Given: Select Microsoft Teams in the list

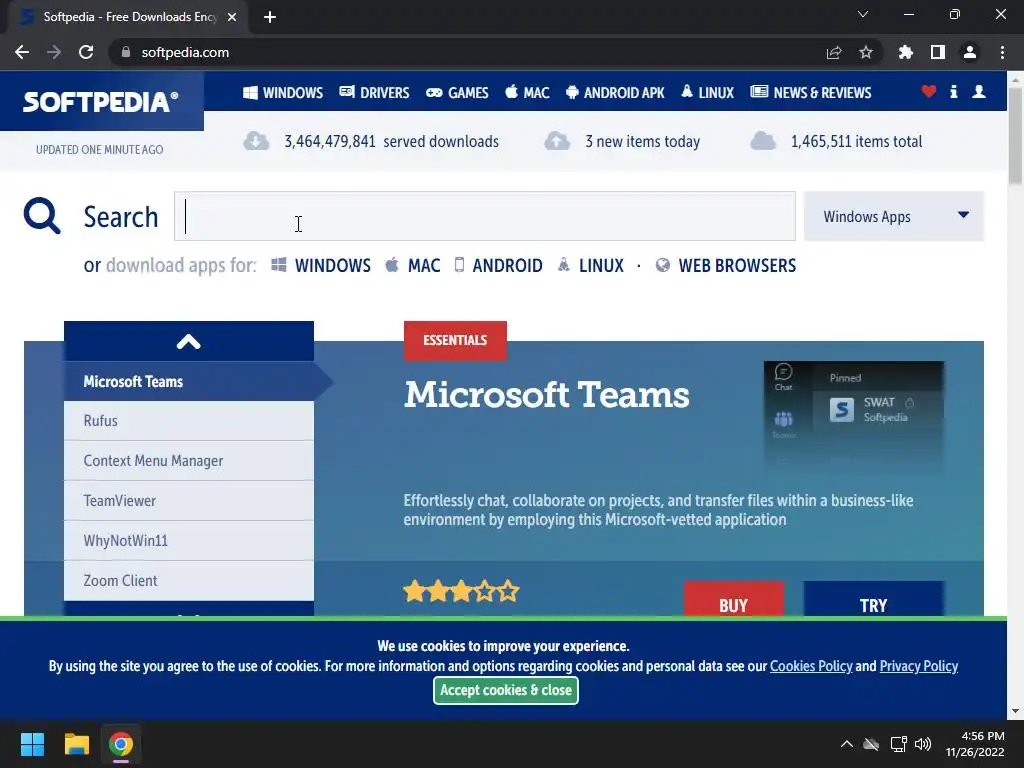Looking at the screenshot, I should tap(189, 381).
